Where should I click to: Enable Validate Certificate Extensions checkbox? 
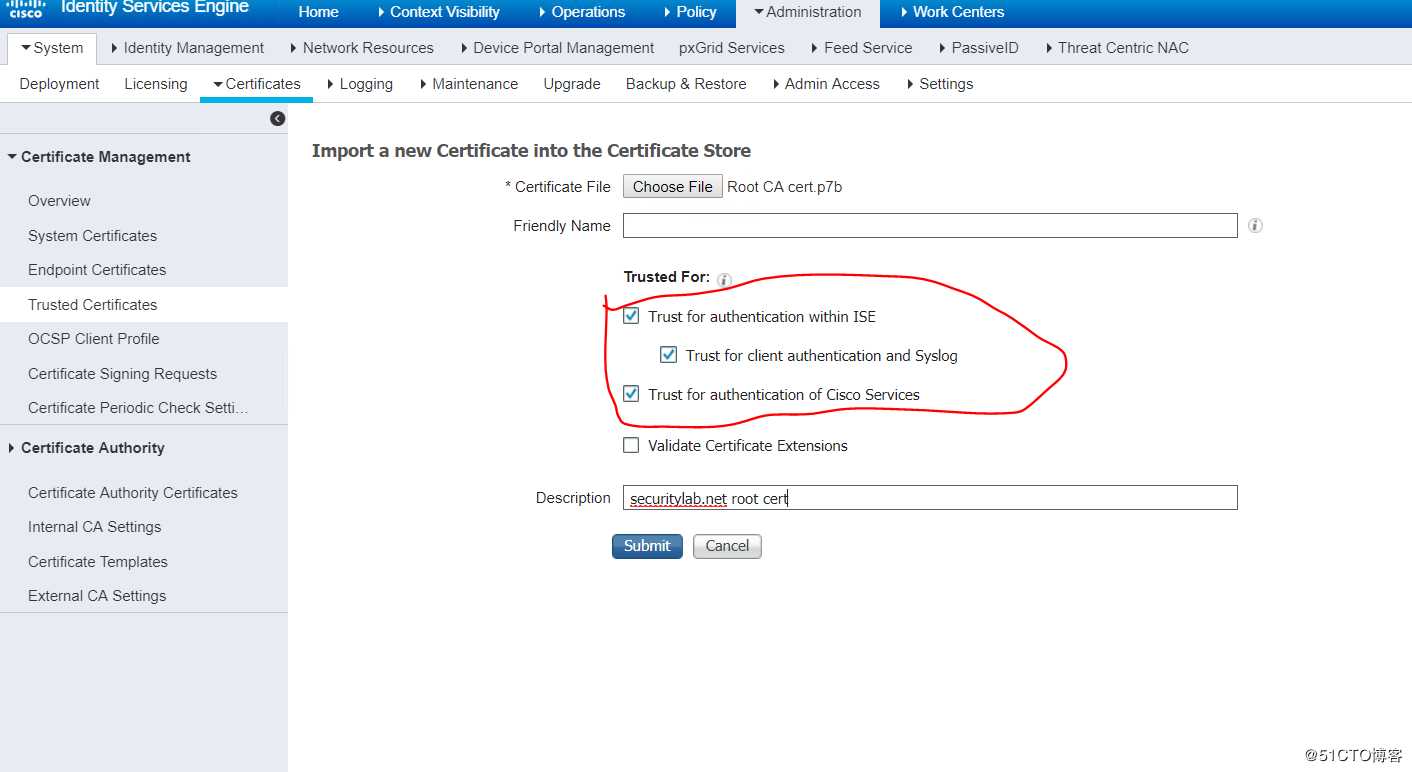[x=631, y=446]
